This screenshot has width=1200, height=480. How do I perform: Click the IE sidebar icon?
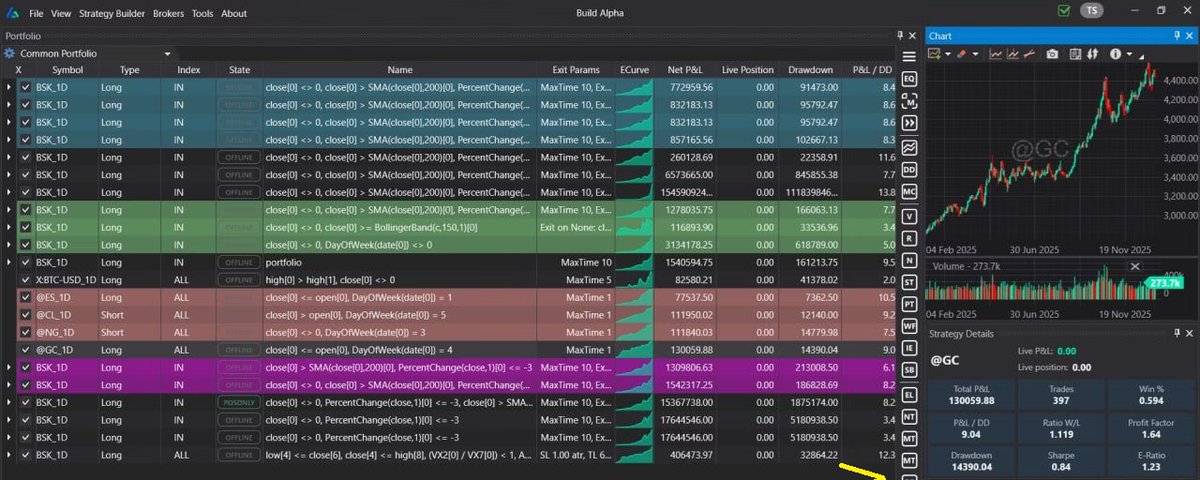(x=909, y=348)
